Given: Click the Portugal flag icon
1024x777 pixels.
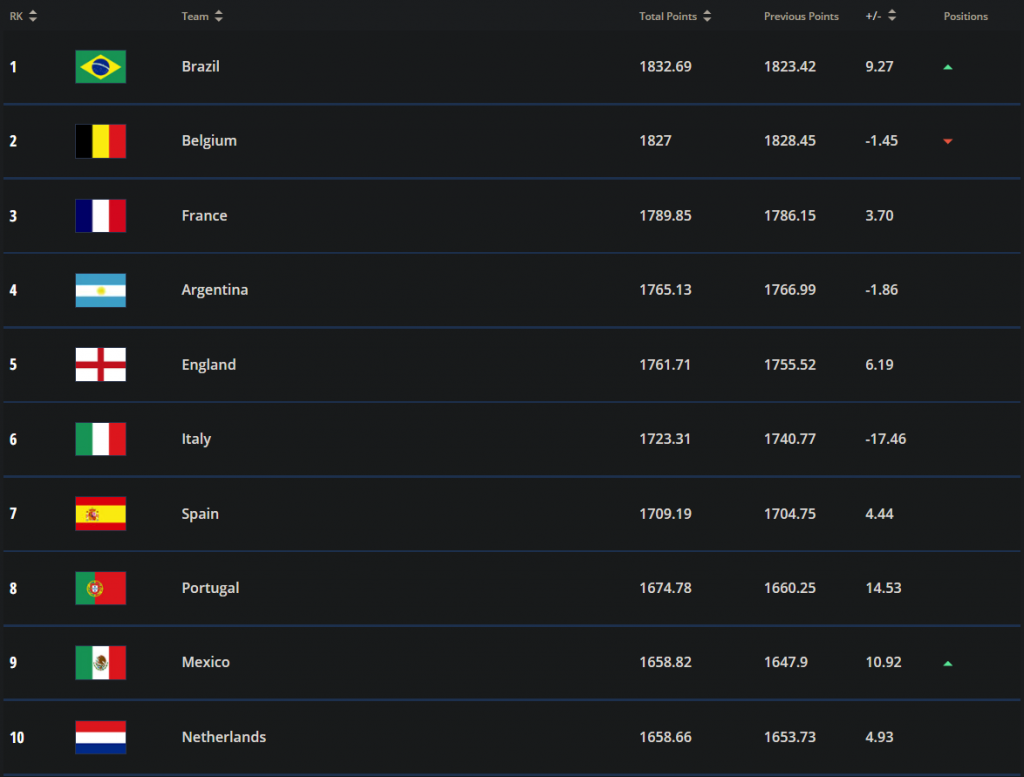Looking at the screenshot, I should [100, 588].
